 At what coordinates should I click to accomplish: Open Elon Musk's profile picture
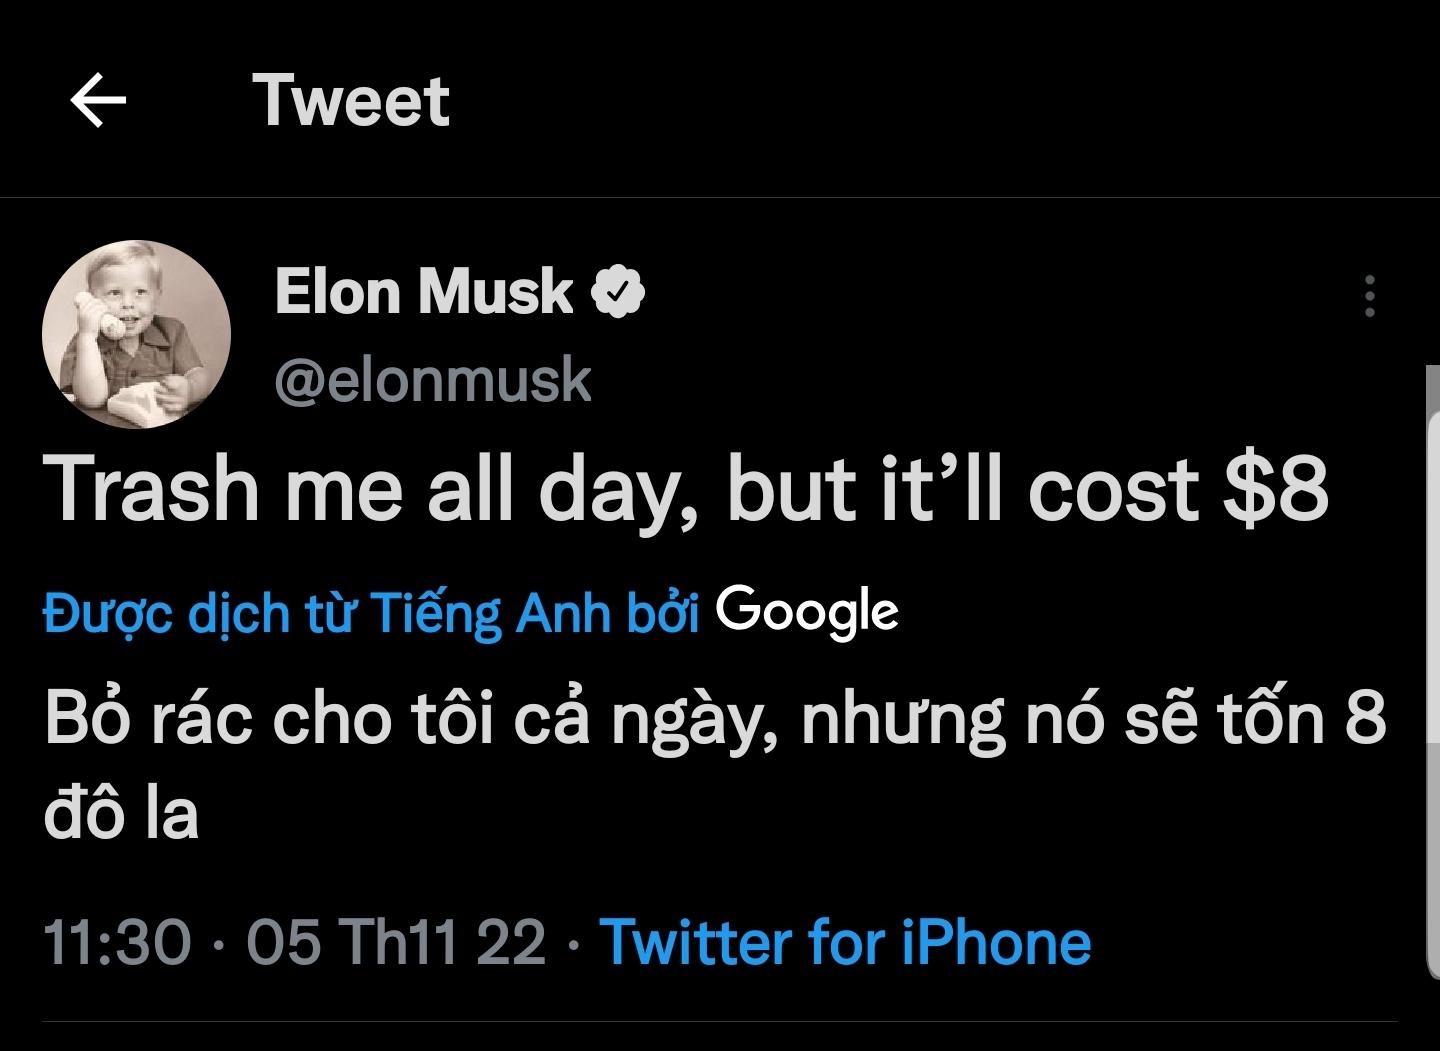coord(137,334)
